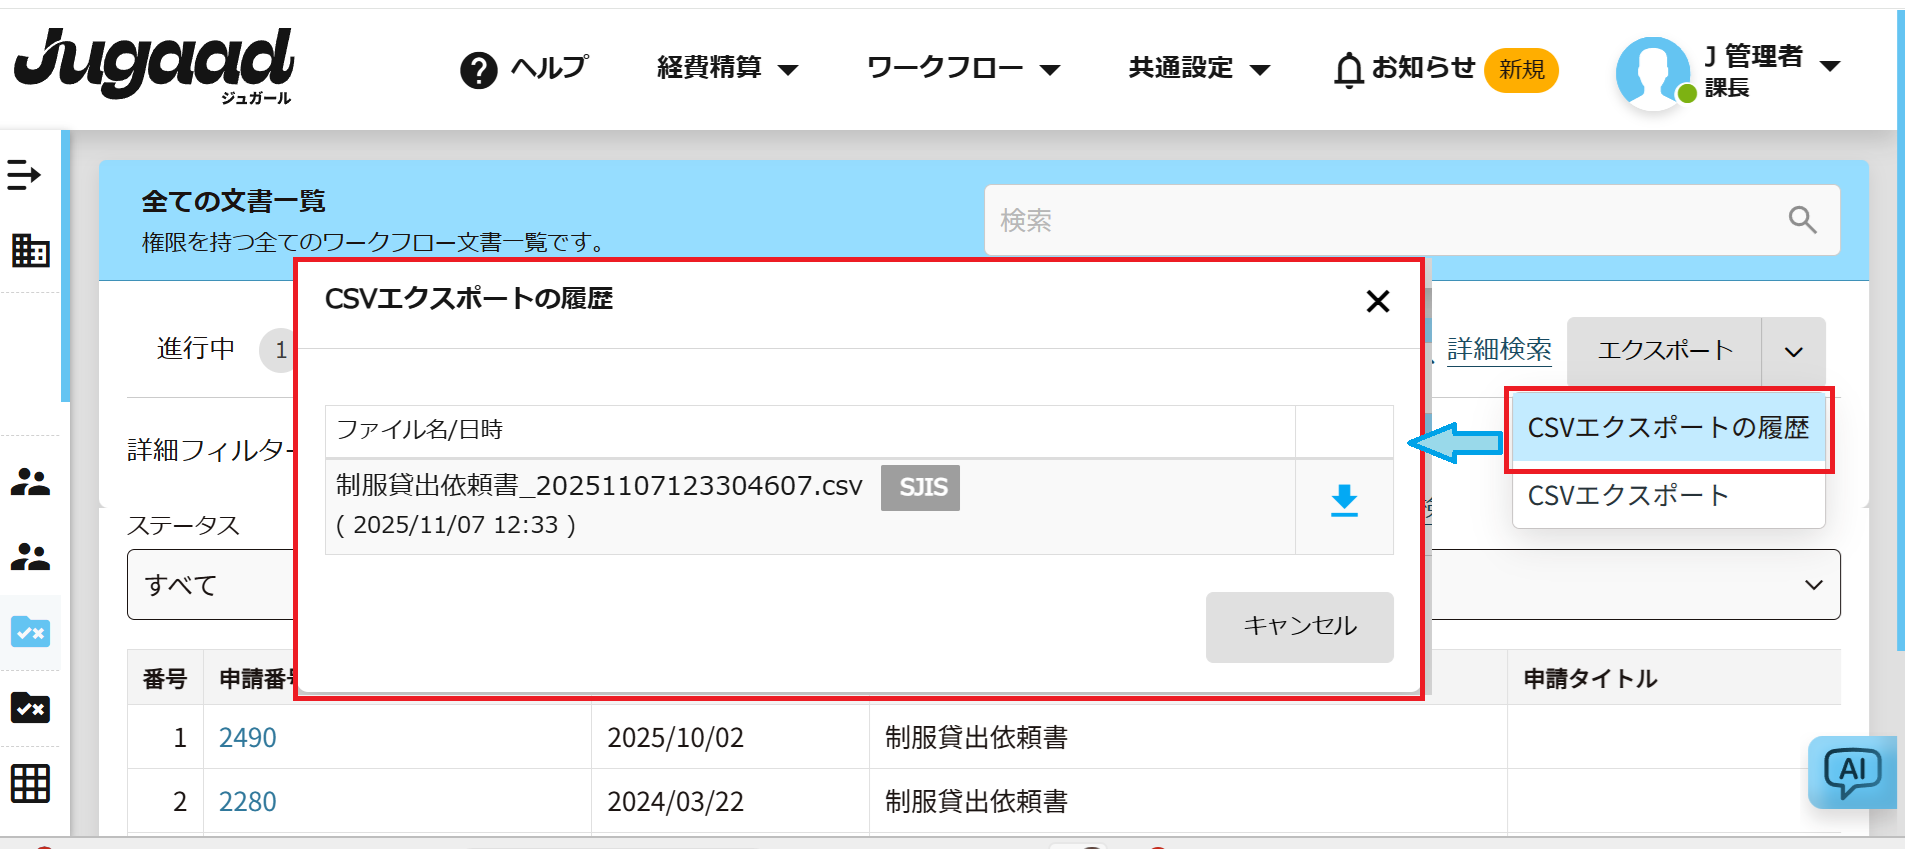This screenshot has width=1918, height=849.
Task: Click the black folder check icon
Action: coord(30,708)
